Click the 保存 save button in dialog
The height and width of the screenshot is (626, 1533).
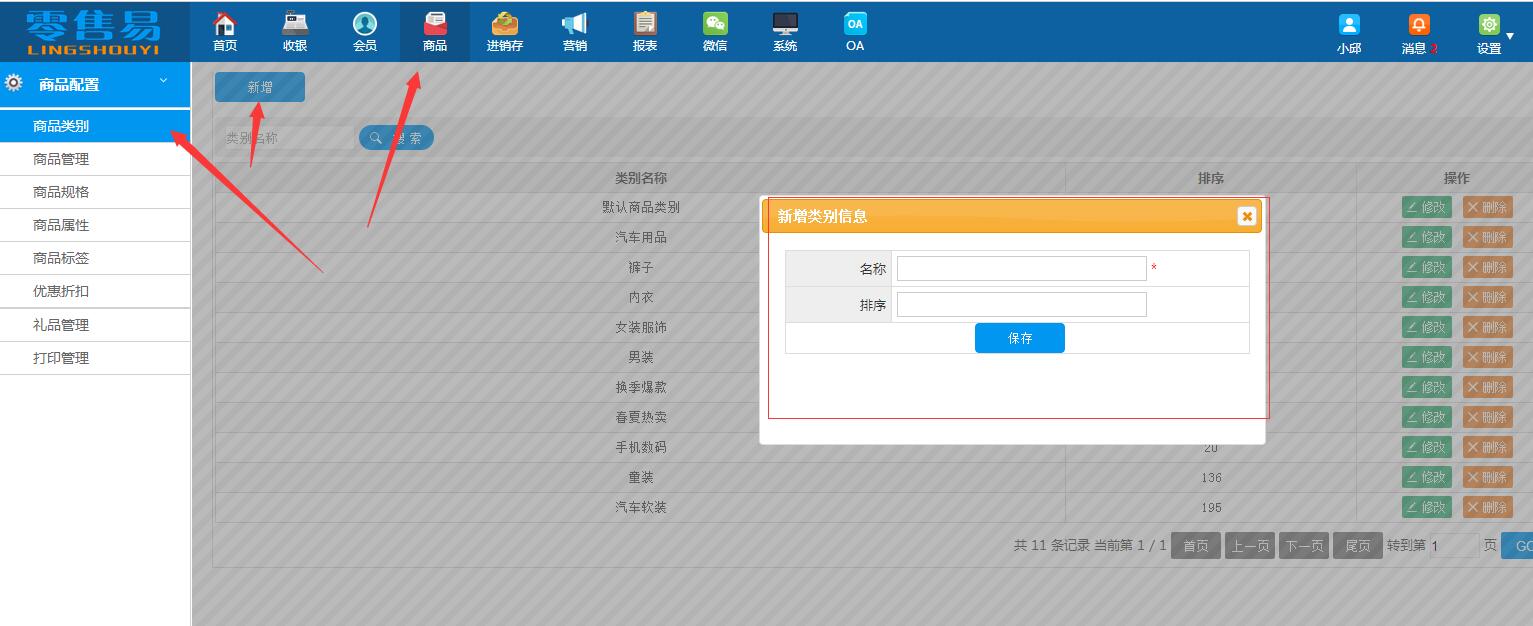coord(1019,338)
